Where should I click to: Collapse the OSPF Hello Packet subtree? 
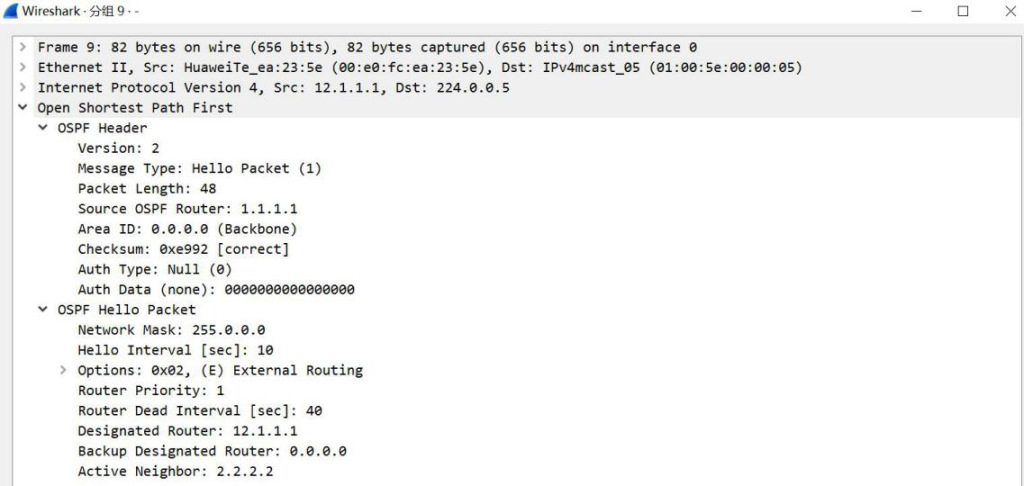pyautogui.click(x=44, y=310)
